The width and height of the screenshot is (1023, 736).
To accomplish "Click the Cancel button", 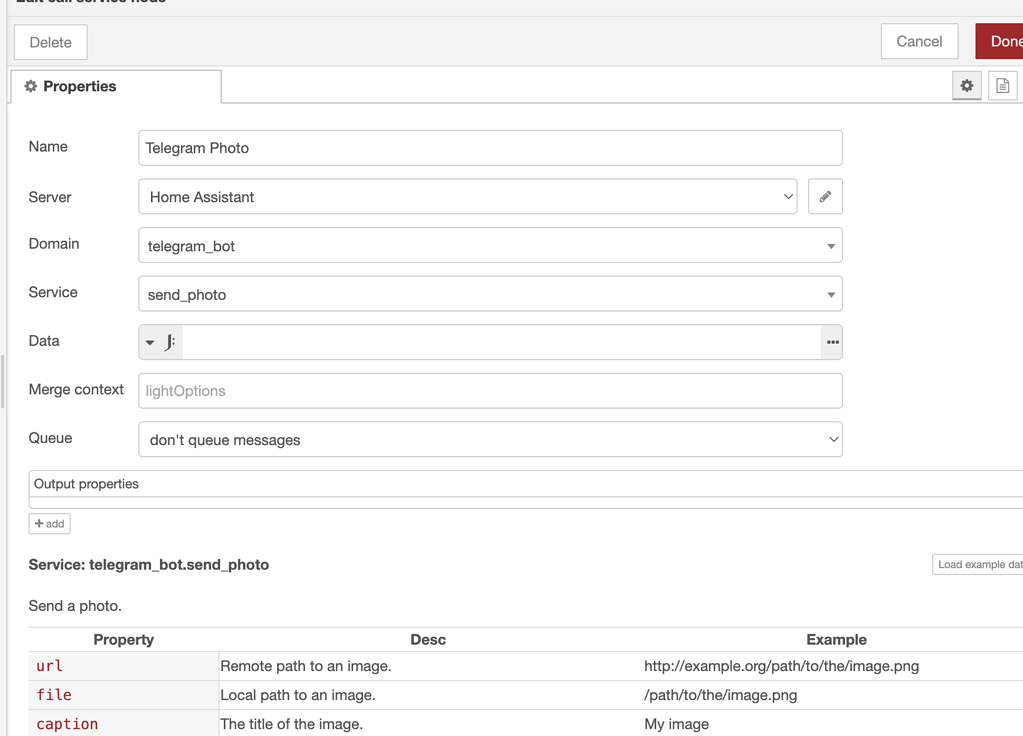I will [x=919, y=41].
